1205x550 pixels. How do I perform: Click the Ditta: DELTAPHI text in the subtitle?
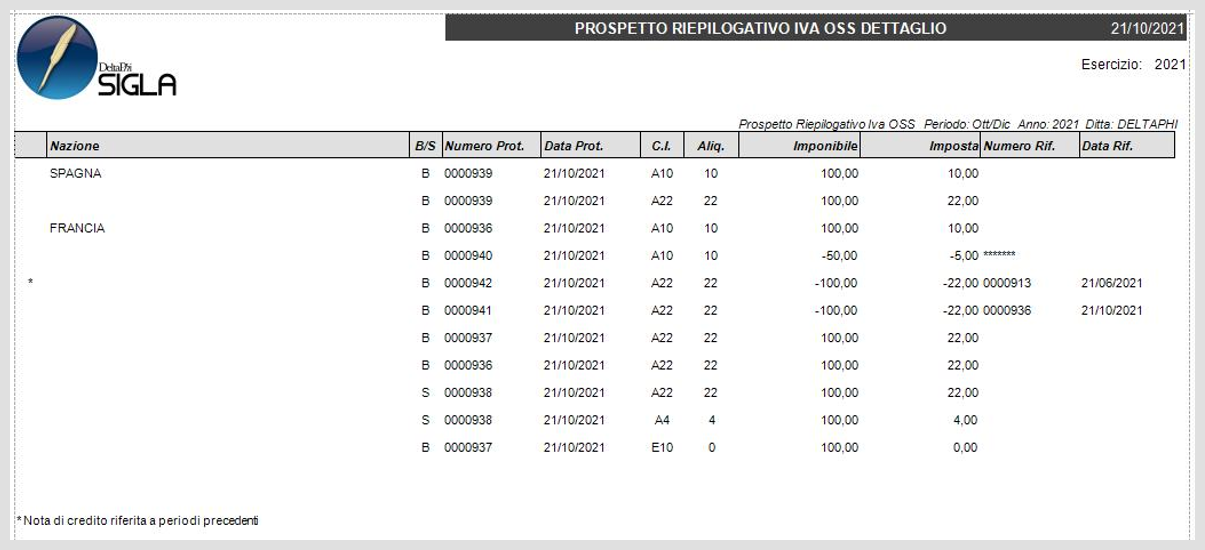(1132, 124)
